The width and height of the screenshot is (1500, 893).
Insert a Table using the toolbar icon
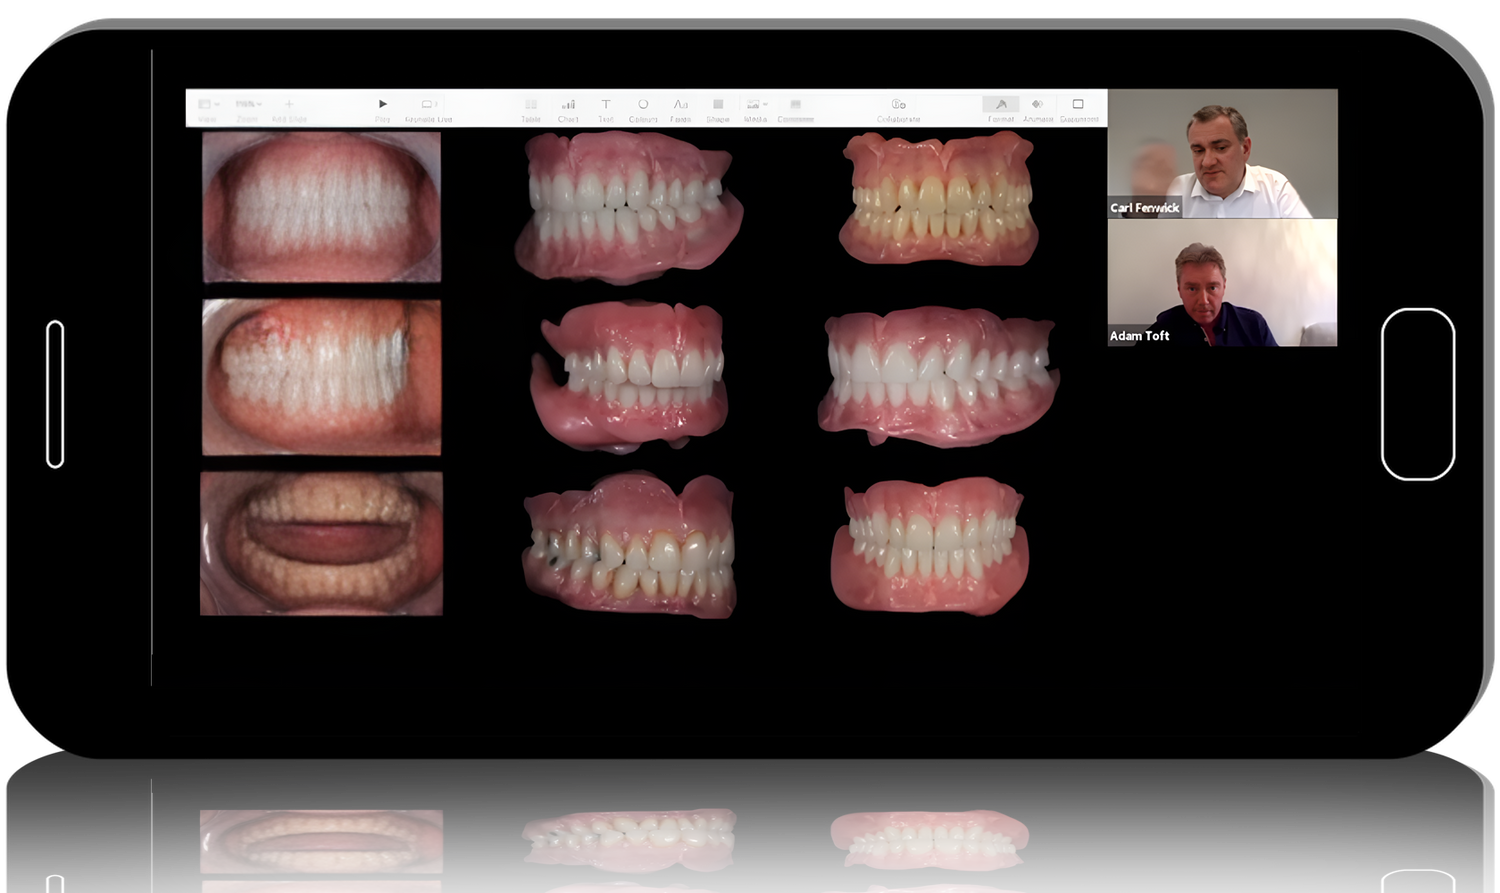pyautogui.click(x=531, y=105)
